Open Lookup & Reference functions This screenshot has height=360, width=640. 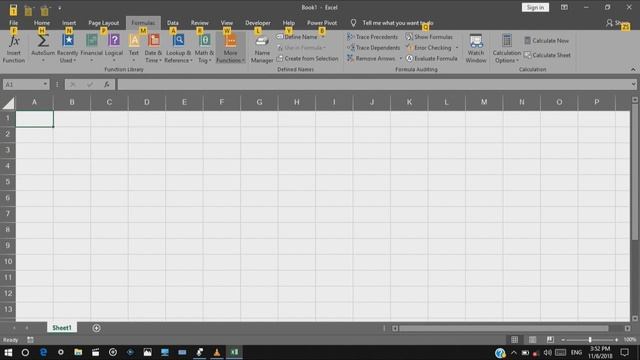point(178,48)
